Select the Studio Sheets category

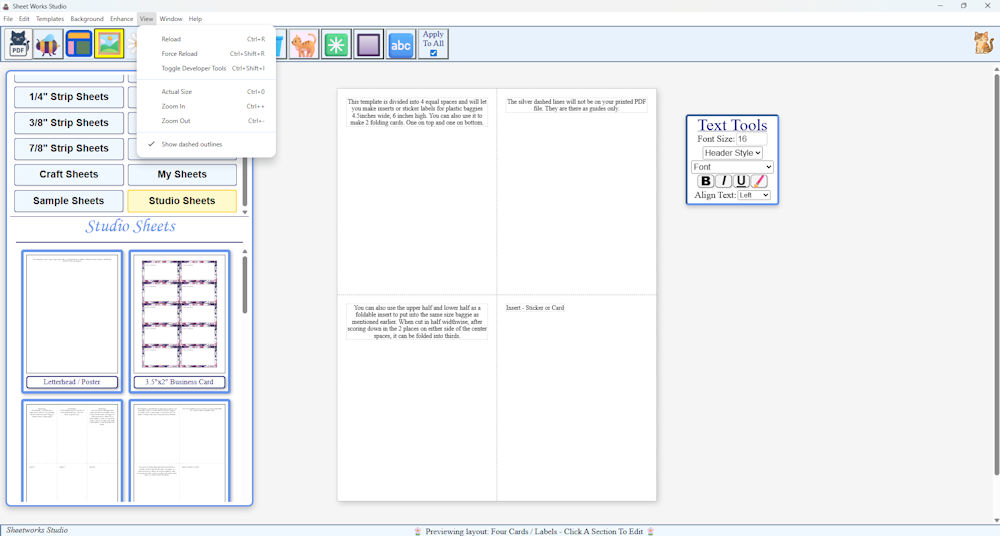coord(182,200)
